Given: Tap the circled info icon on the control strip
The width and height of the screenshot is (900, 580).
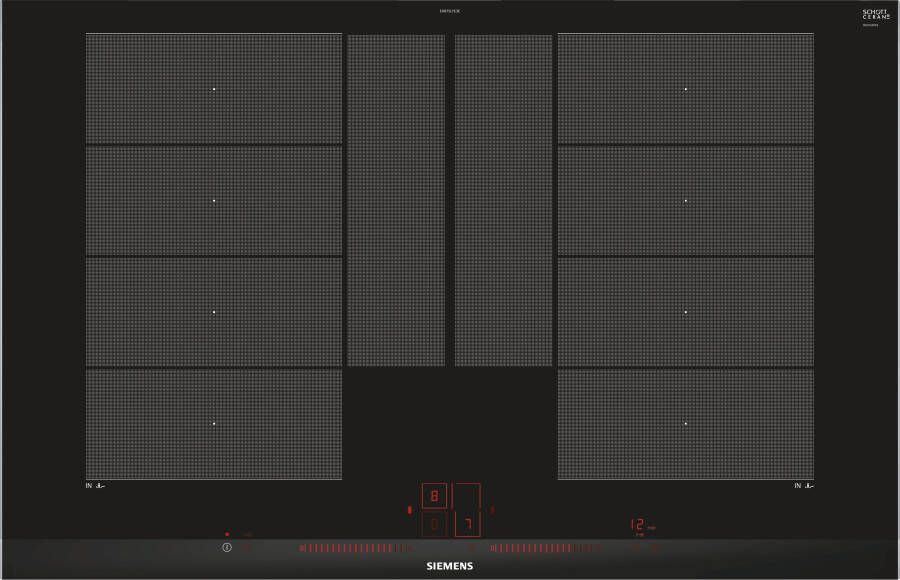Looking at the screenshot, I should [227, 548].
